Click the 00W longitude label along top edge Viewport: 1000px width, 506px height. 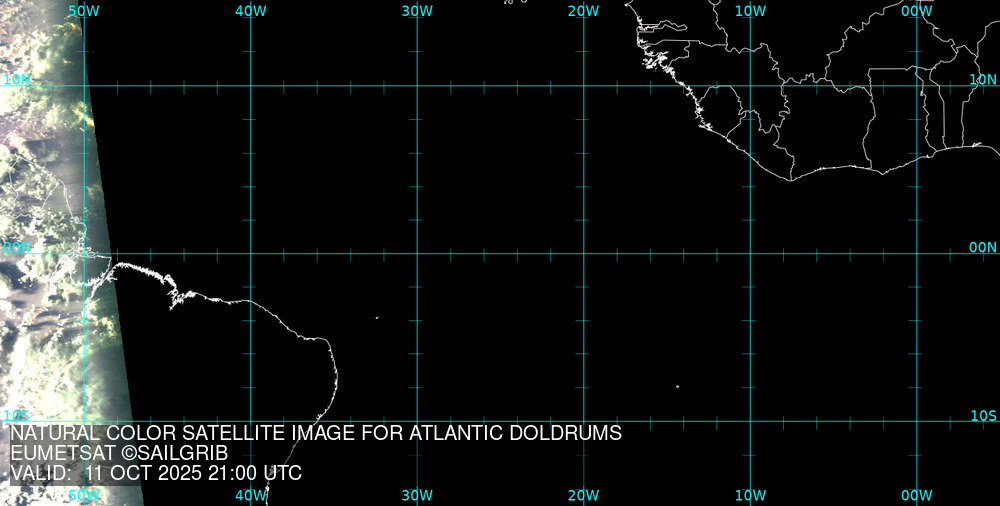coord(916,11)
